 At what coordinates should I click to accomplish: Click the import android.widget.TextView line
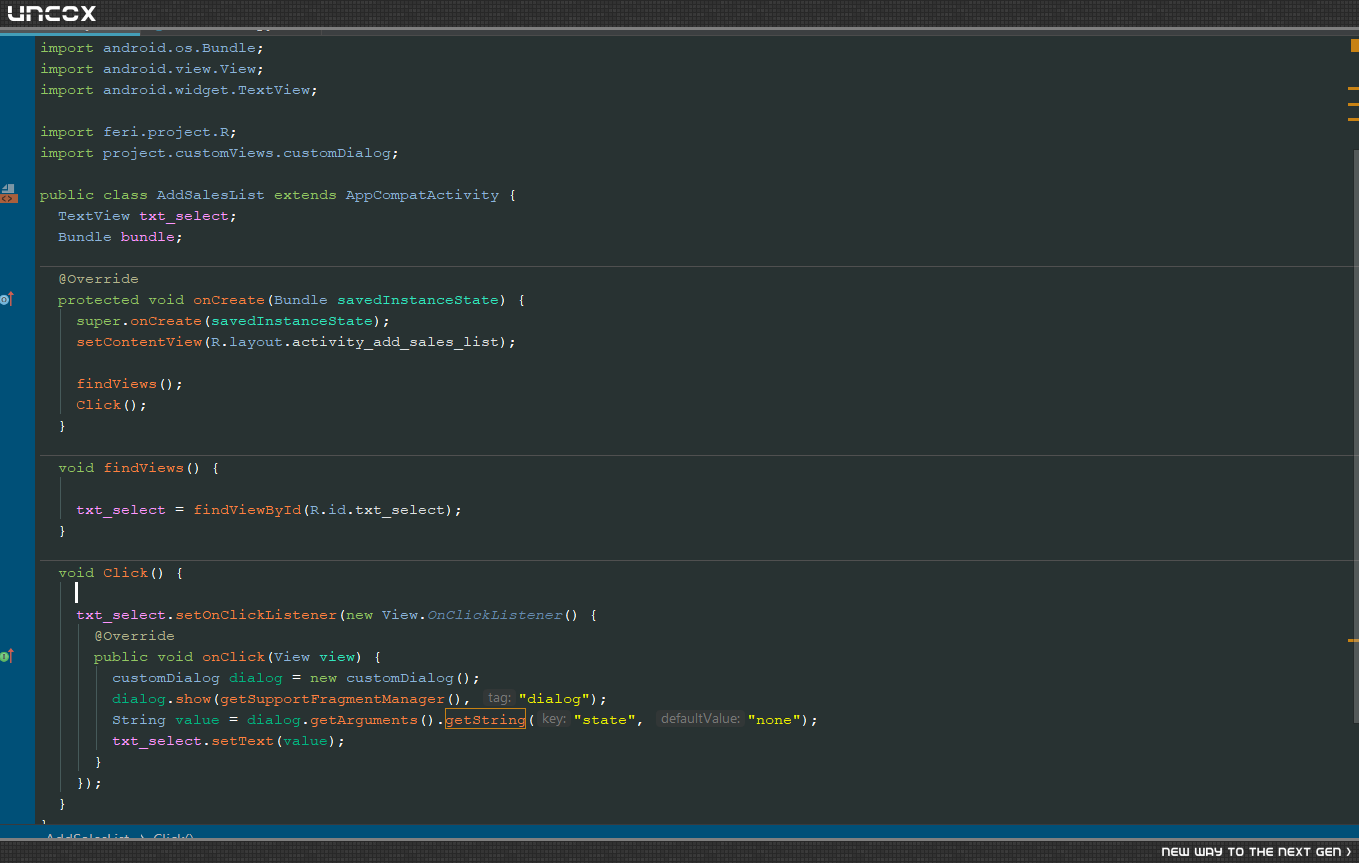(179, 90)
